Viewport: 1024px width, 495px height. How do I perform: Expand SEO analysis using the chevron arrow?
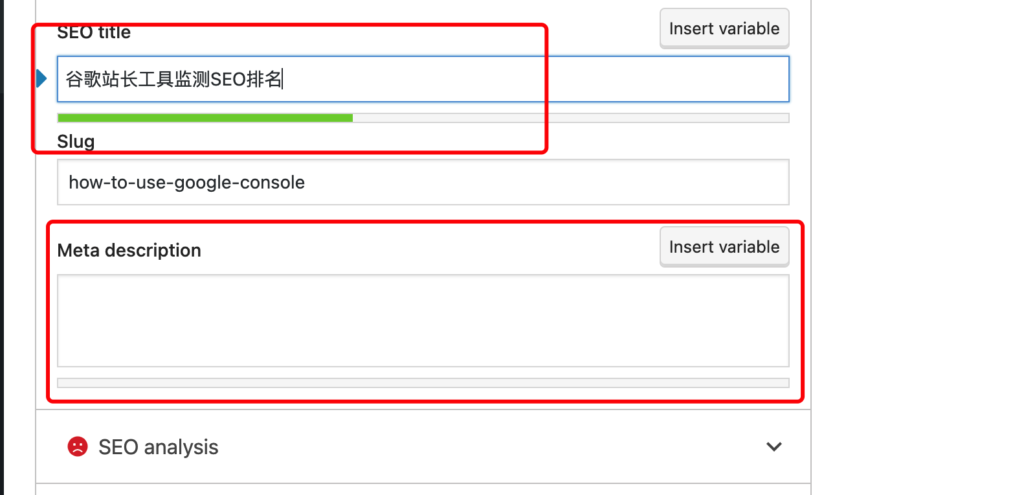(774, 447)
